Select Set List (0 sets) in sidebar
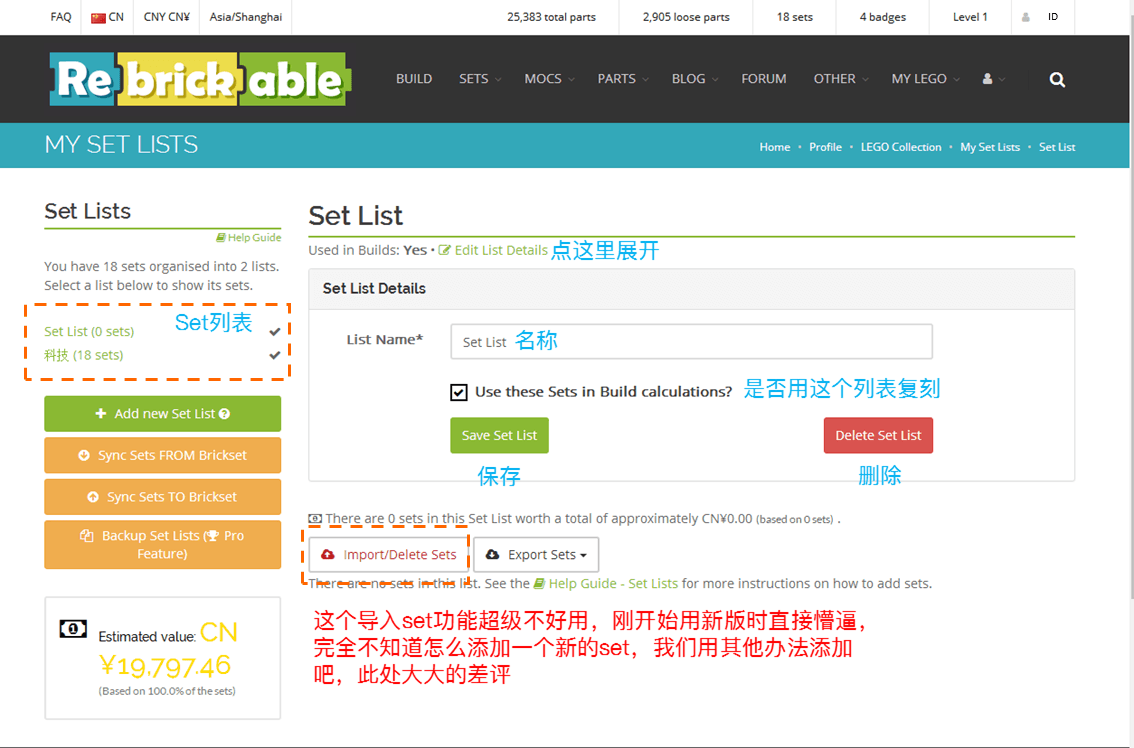The image size is (1134, 748). 89,331
